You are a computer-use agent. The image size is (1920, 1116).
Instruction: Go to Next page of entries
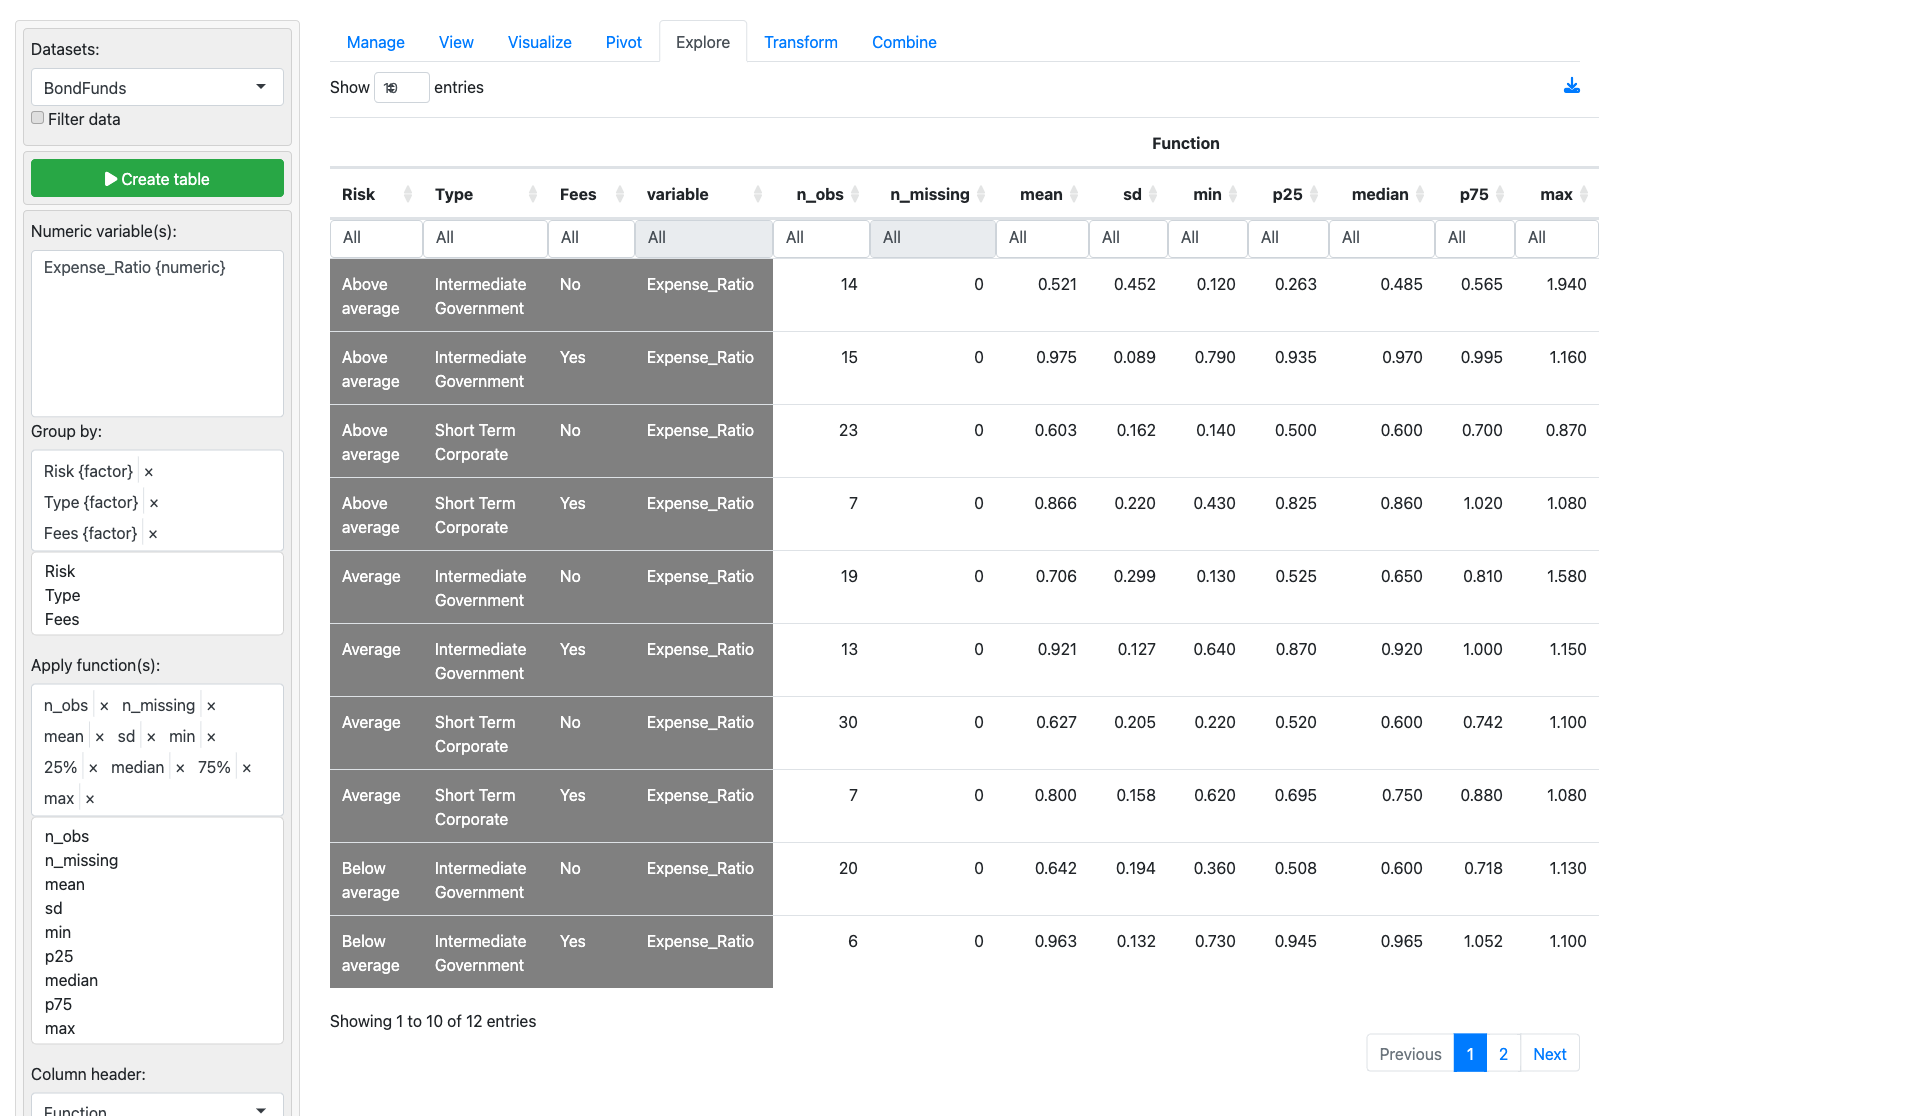[x=1549, y=1054]
